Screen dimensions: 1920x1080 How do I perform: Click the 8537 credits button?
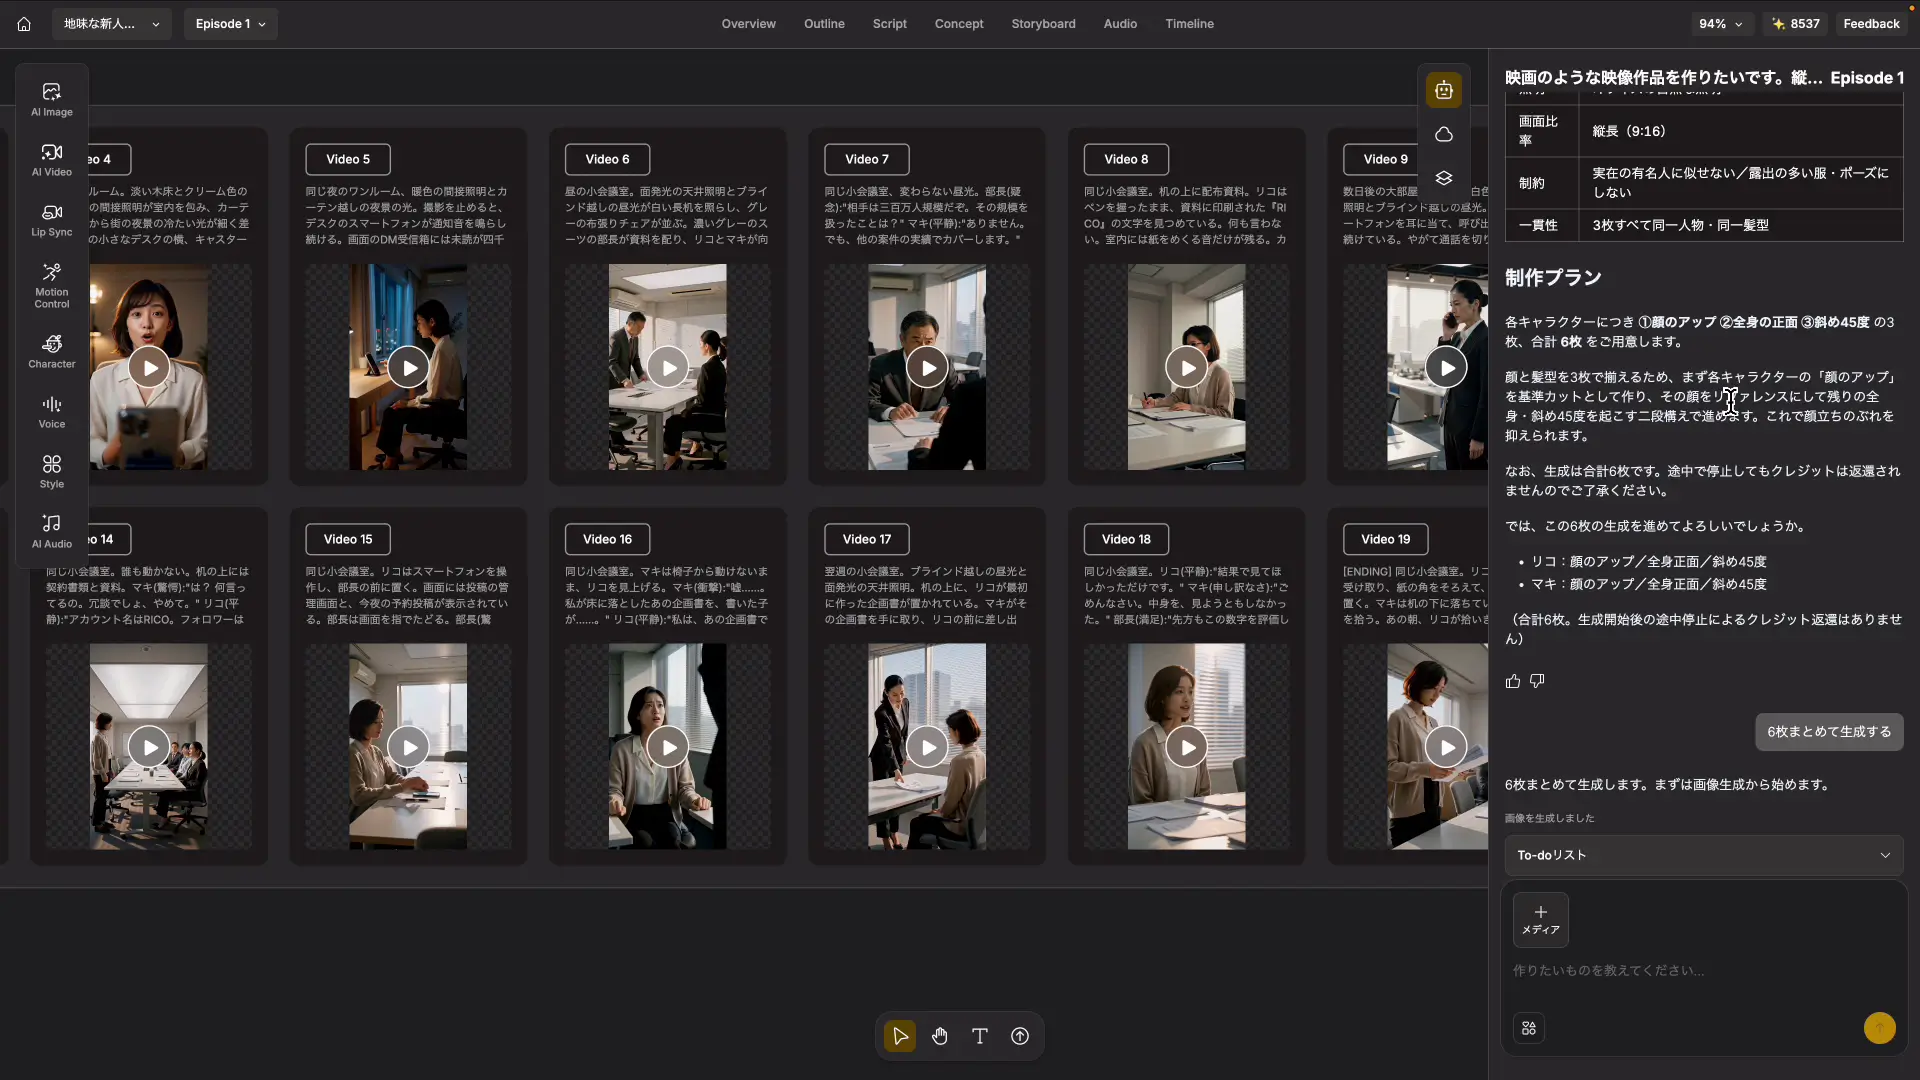click(x=1795, y=24)
